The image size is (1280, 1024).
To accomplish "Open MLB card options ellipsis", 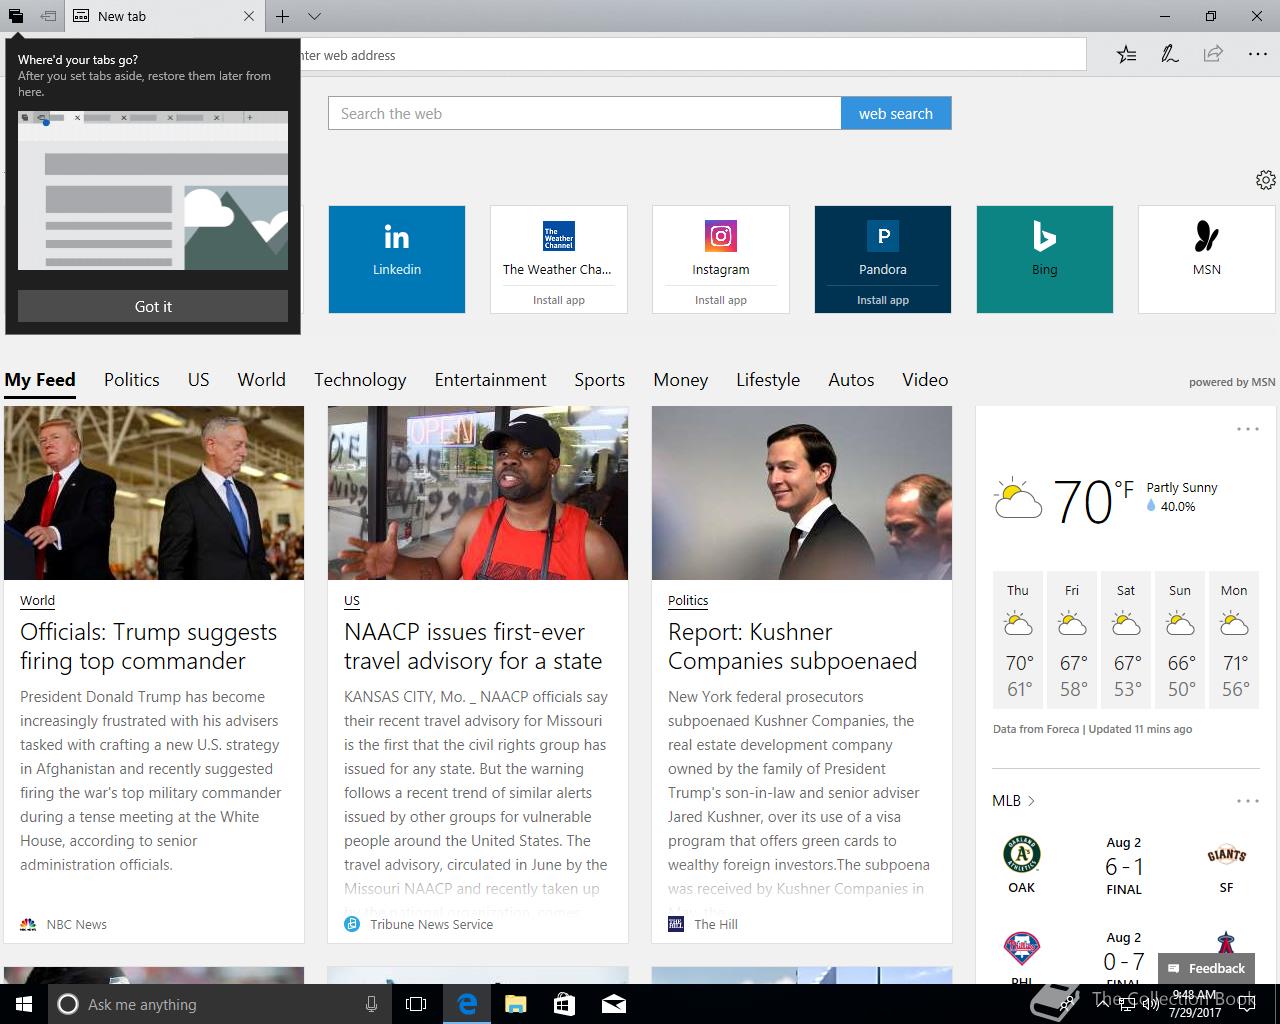I will [x=1248, y=801].
